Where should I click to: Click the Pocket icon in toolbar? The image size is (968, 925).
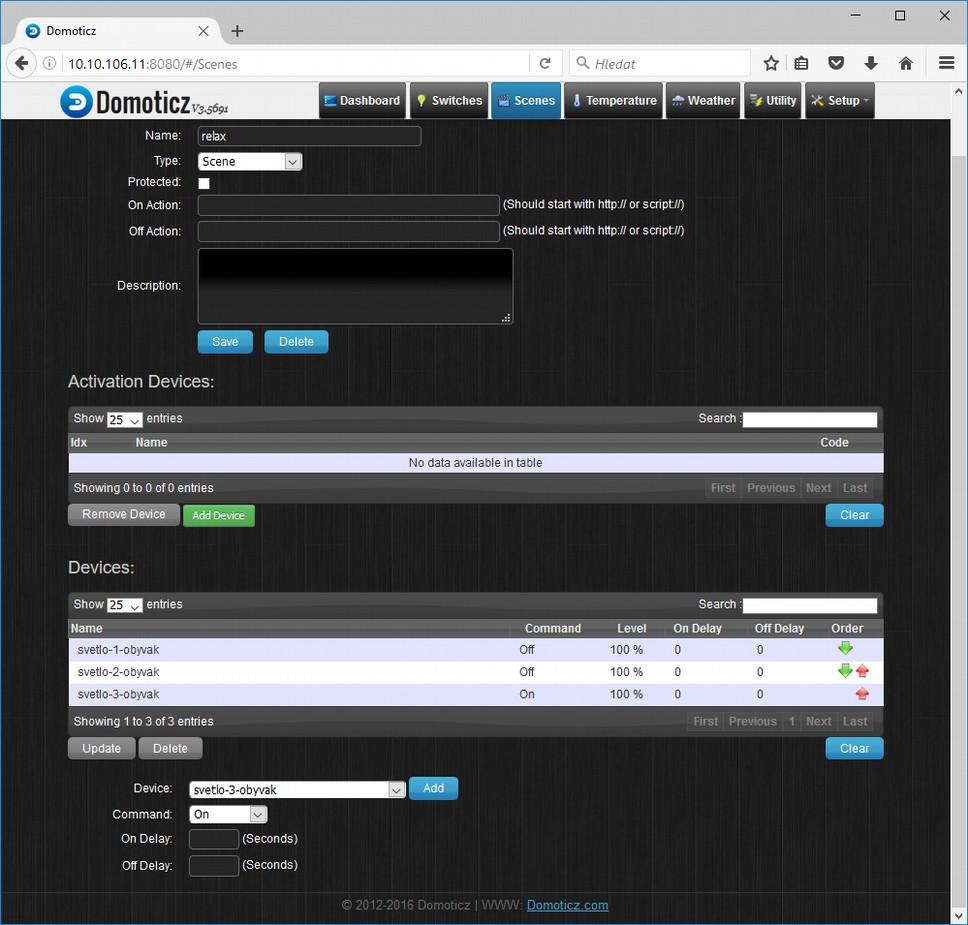(x=836, y=63)
